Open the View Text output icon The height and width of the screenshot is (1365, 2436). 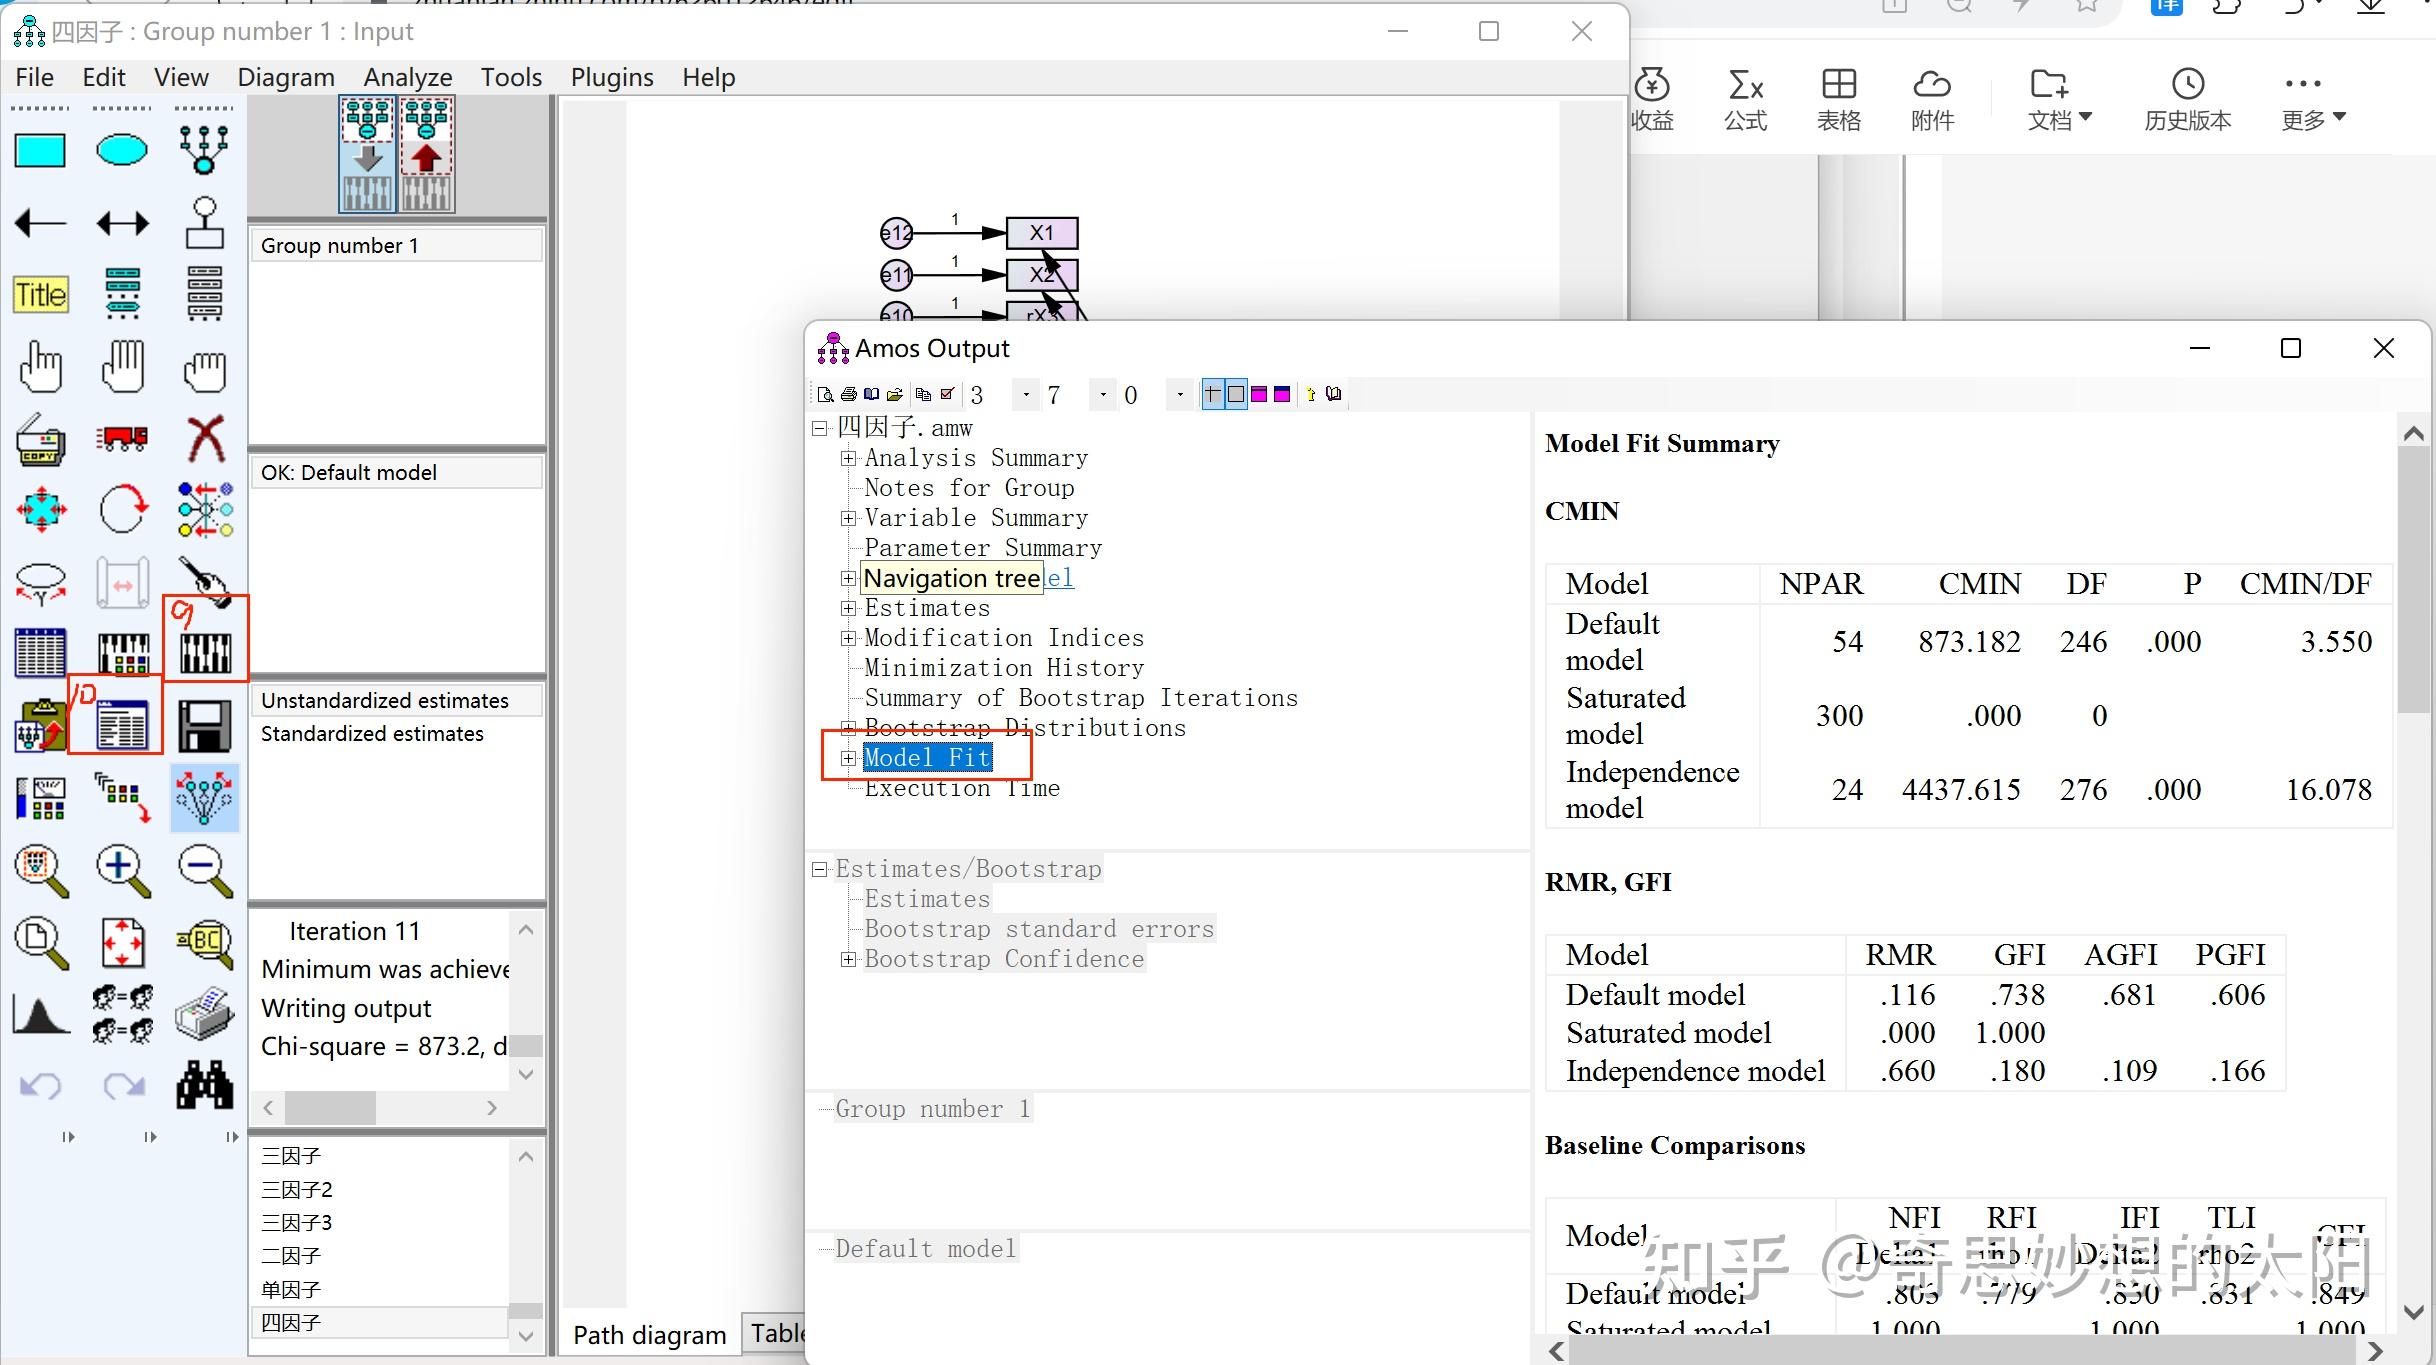pyautogui.click(x=122, y=725)
